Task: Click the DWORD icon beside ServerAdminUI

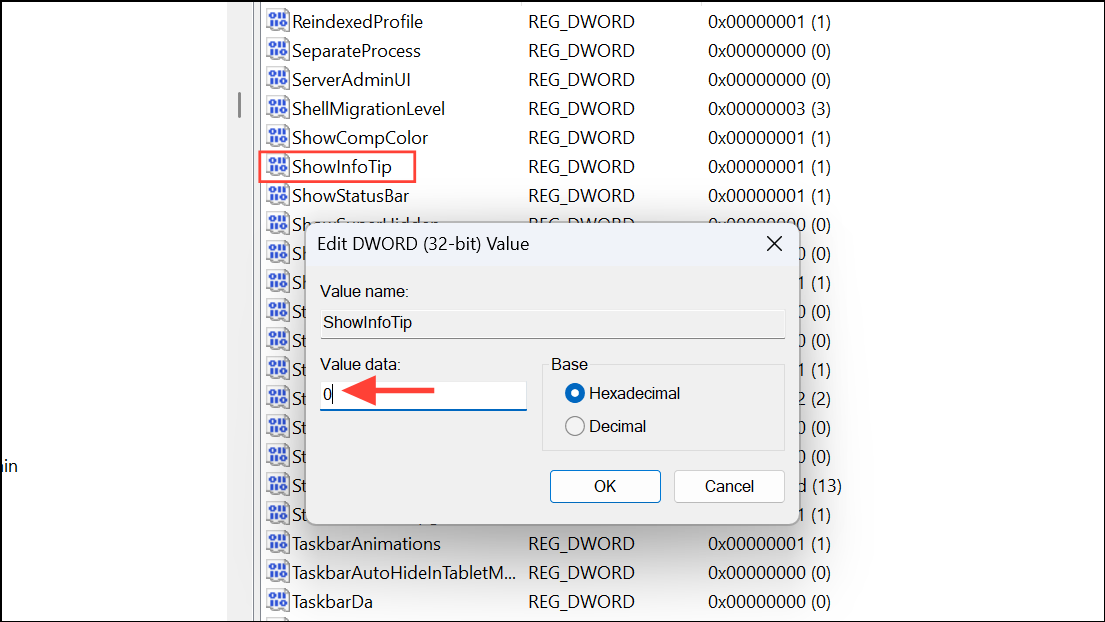Action: [277, 79]
